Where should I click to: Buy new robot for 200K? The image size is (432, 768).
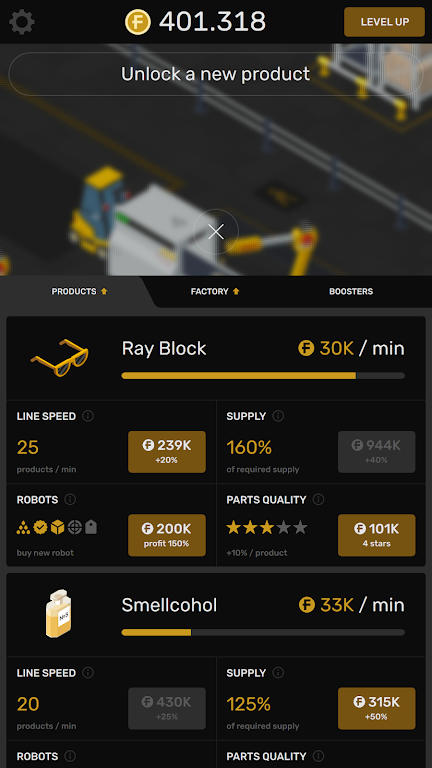coord(167,535)
